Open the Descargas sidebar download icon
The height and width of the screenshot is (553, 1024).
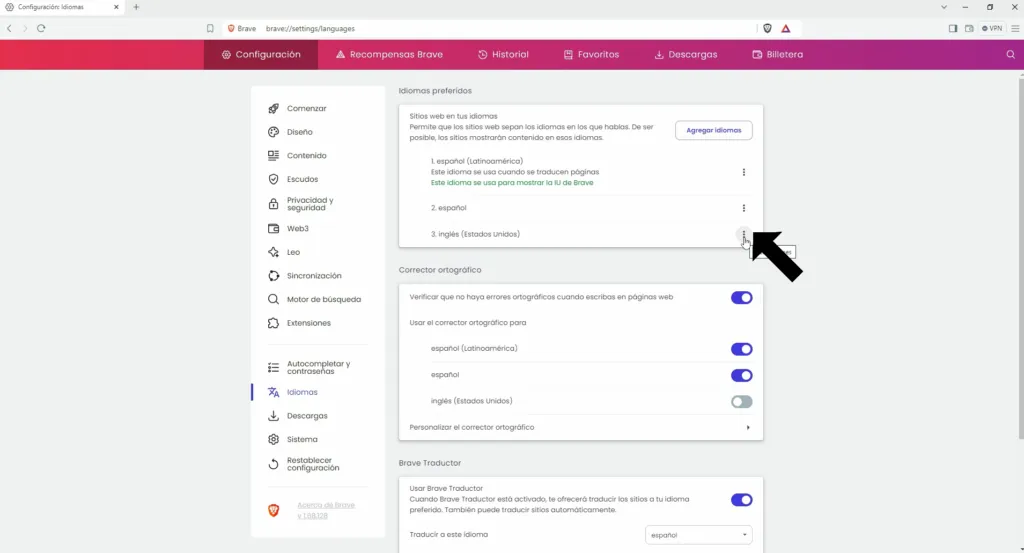(x=273, y=416)
